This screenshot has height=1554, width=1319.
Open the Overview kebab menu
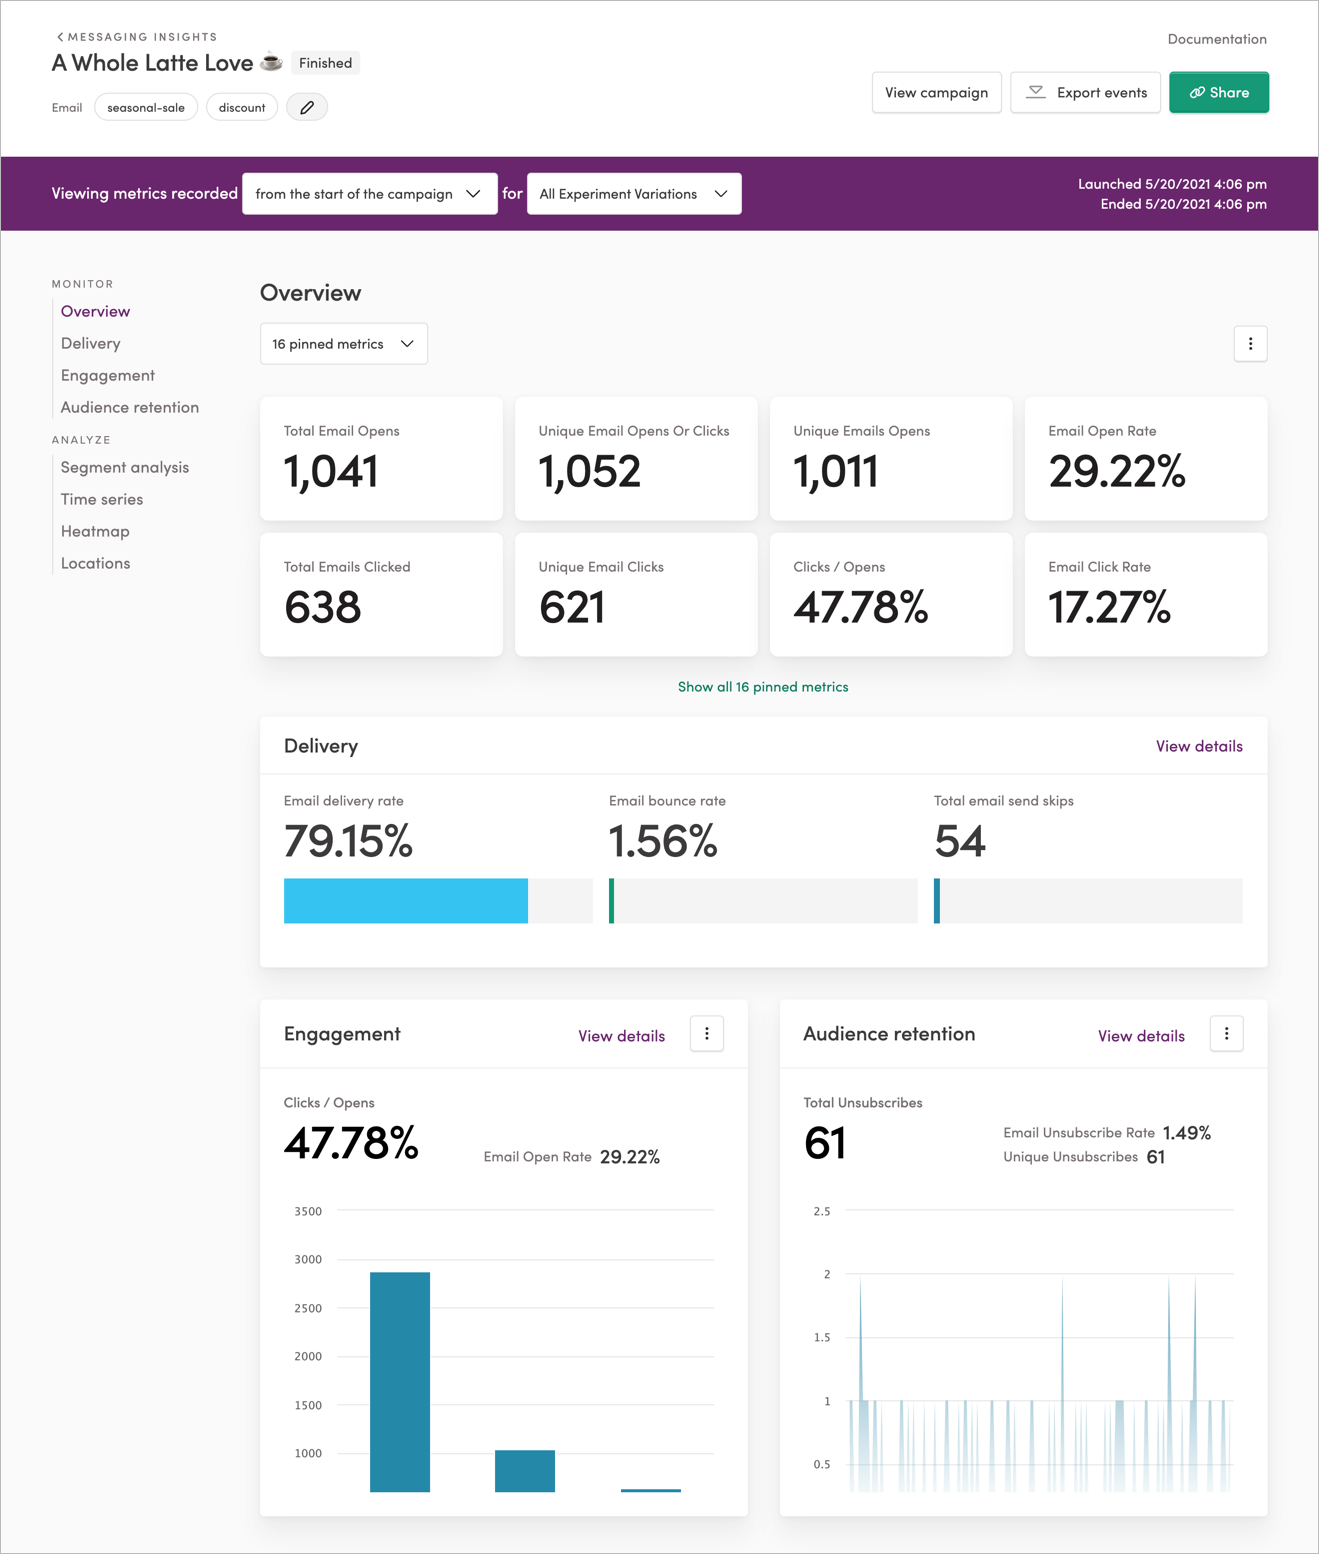point(1250,343)
